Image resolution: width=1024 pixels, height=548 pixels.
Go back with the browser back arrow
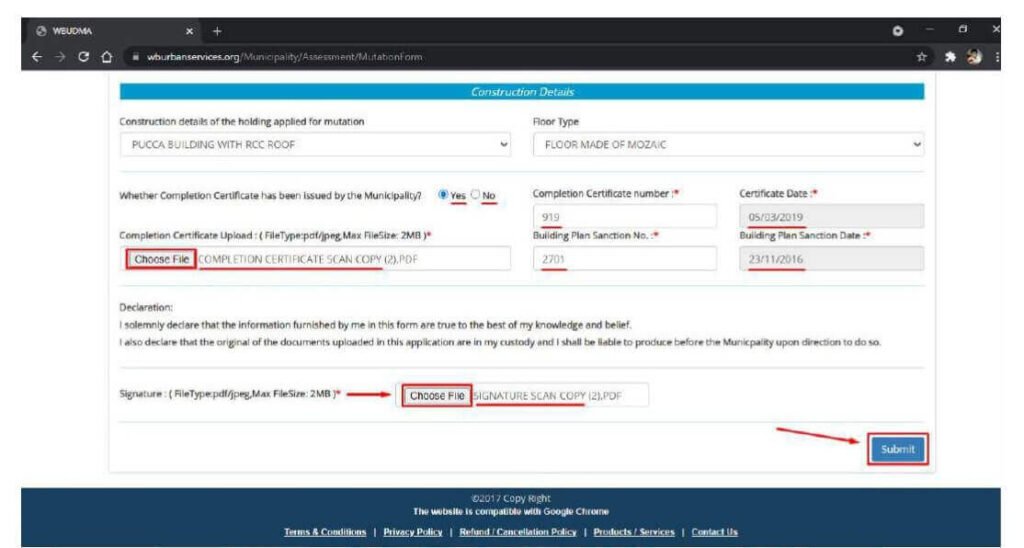click(x=37, y=57)
